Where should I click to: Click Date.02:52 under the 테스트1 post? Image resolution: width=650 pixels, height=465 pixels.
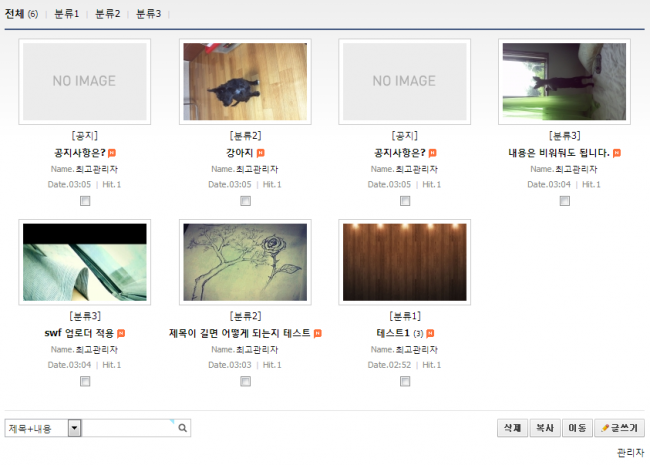coord(389,365)
